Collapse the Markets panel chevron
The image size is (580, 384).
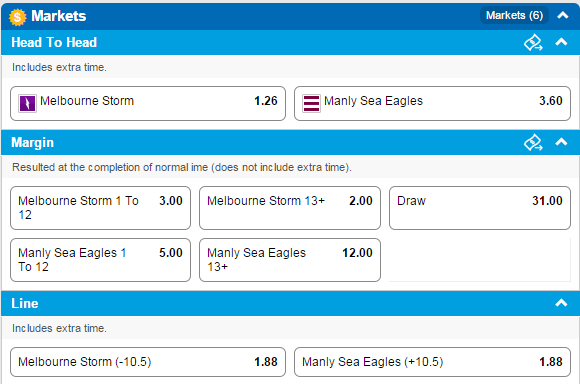click(x=563, y=16)
